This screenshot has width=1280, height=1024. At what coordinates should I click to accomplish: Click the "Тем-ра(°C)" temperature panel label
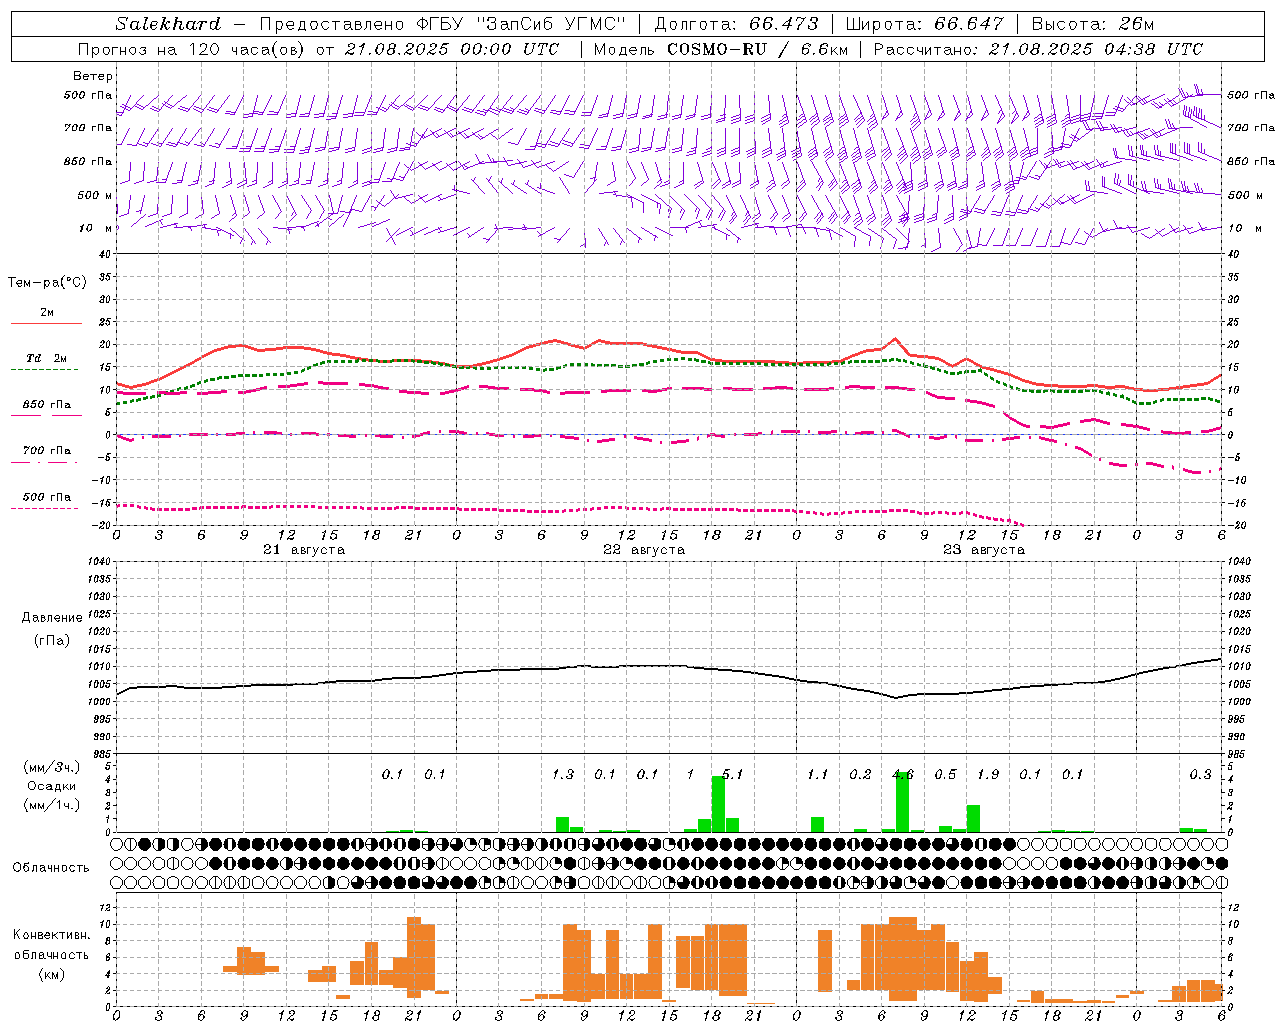[x=47, y=282]
